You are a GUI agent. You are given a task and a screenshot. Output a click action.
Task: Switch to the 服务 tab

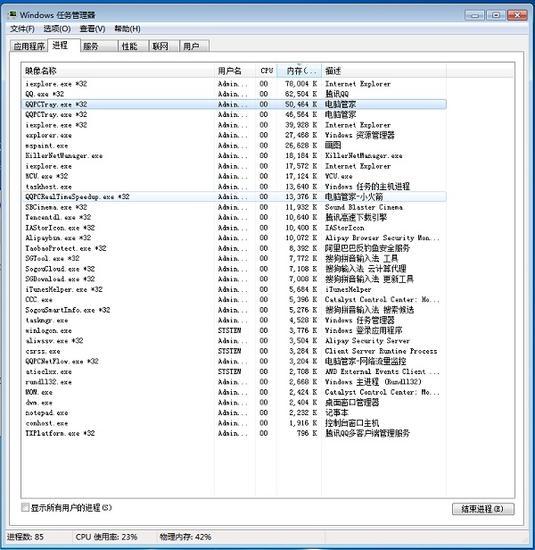(99, 46)
